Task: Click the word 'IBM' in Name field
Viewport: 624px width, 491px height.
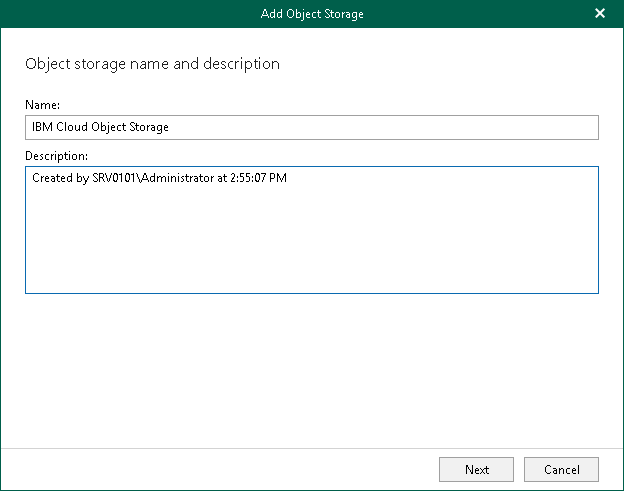Action: tap(43, 127)
